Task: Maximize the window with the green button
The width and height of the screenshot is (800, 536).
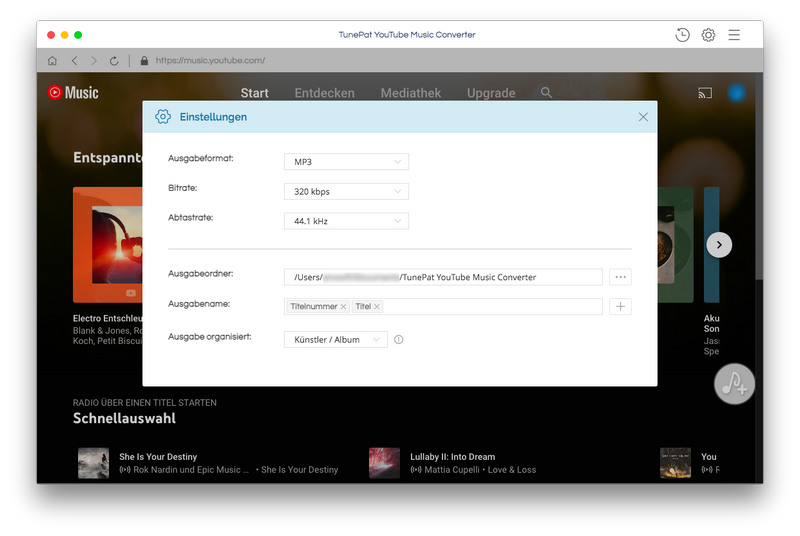Action: [78, 35]
